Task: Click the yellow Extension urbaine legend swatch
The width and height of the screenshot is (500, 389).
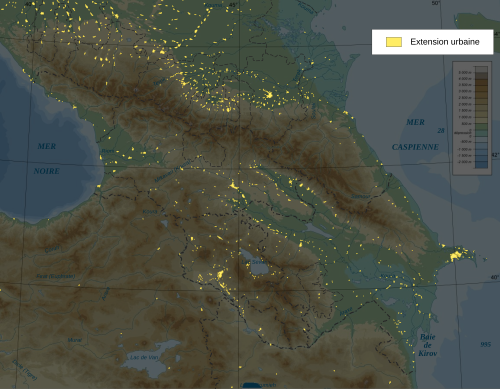Action: pos(394,42)
